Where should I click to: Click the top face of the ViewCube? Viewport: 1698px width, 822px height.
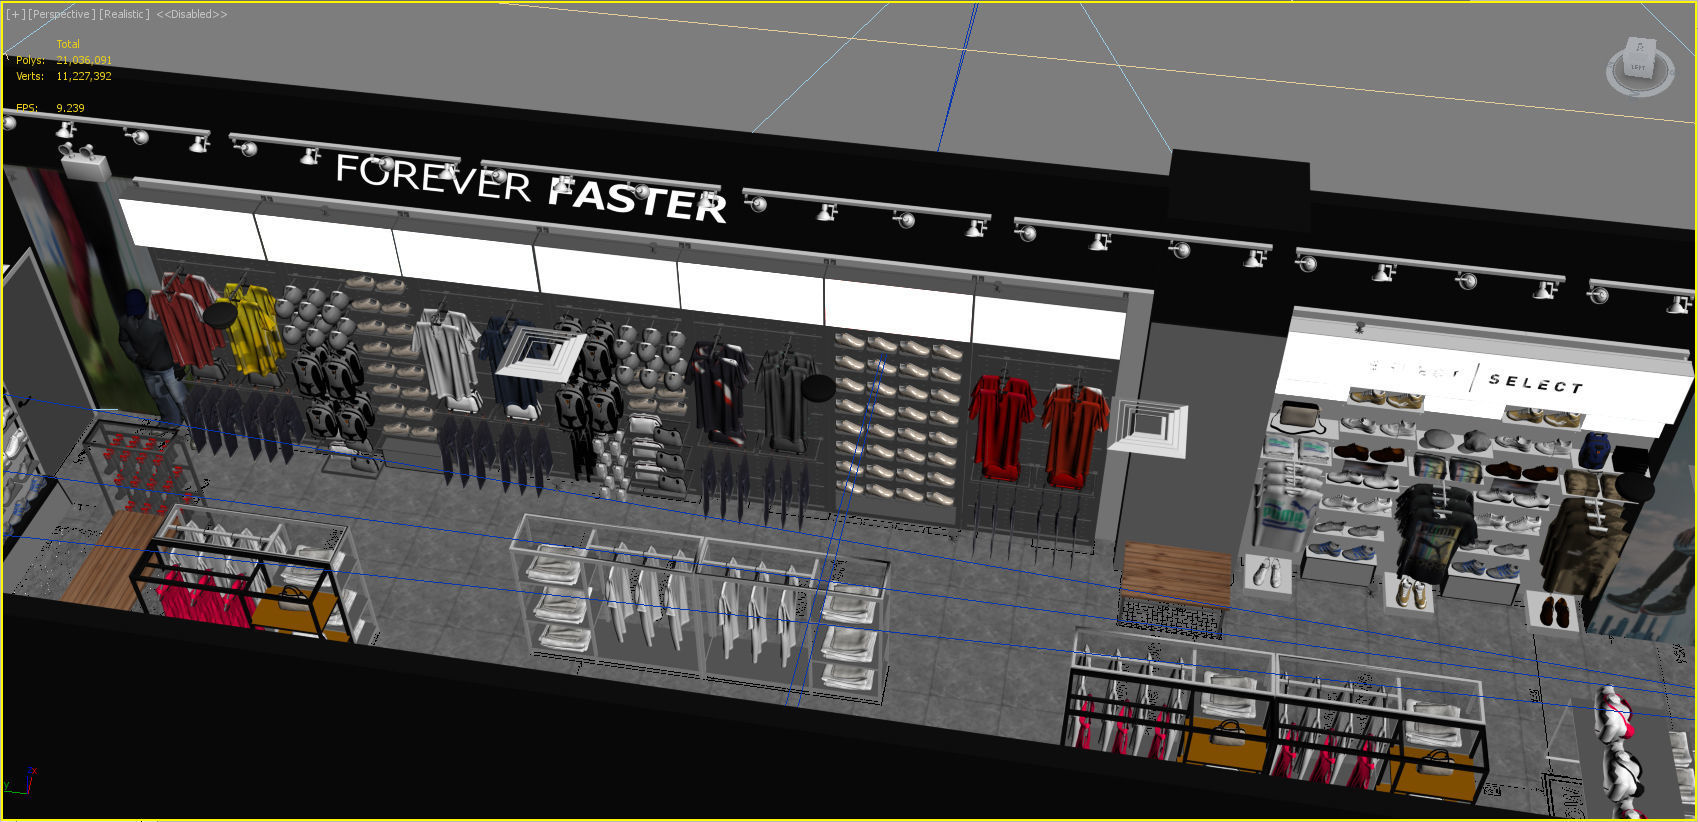click(x=1640, y=48)
